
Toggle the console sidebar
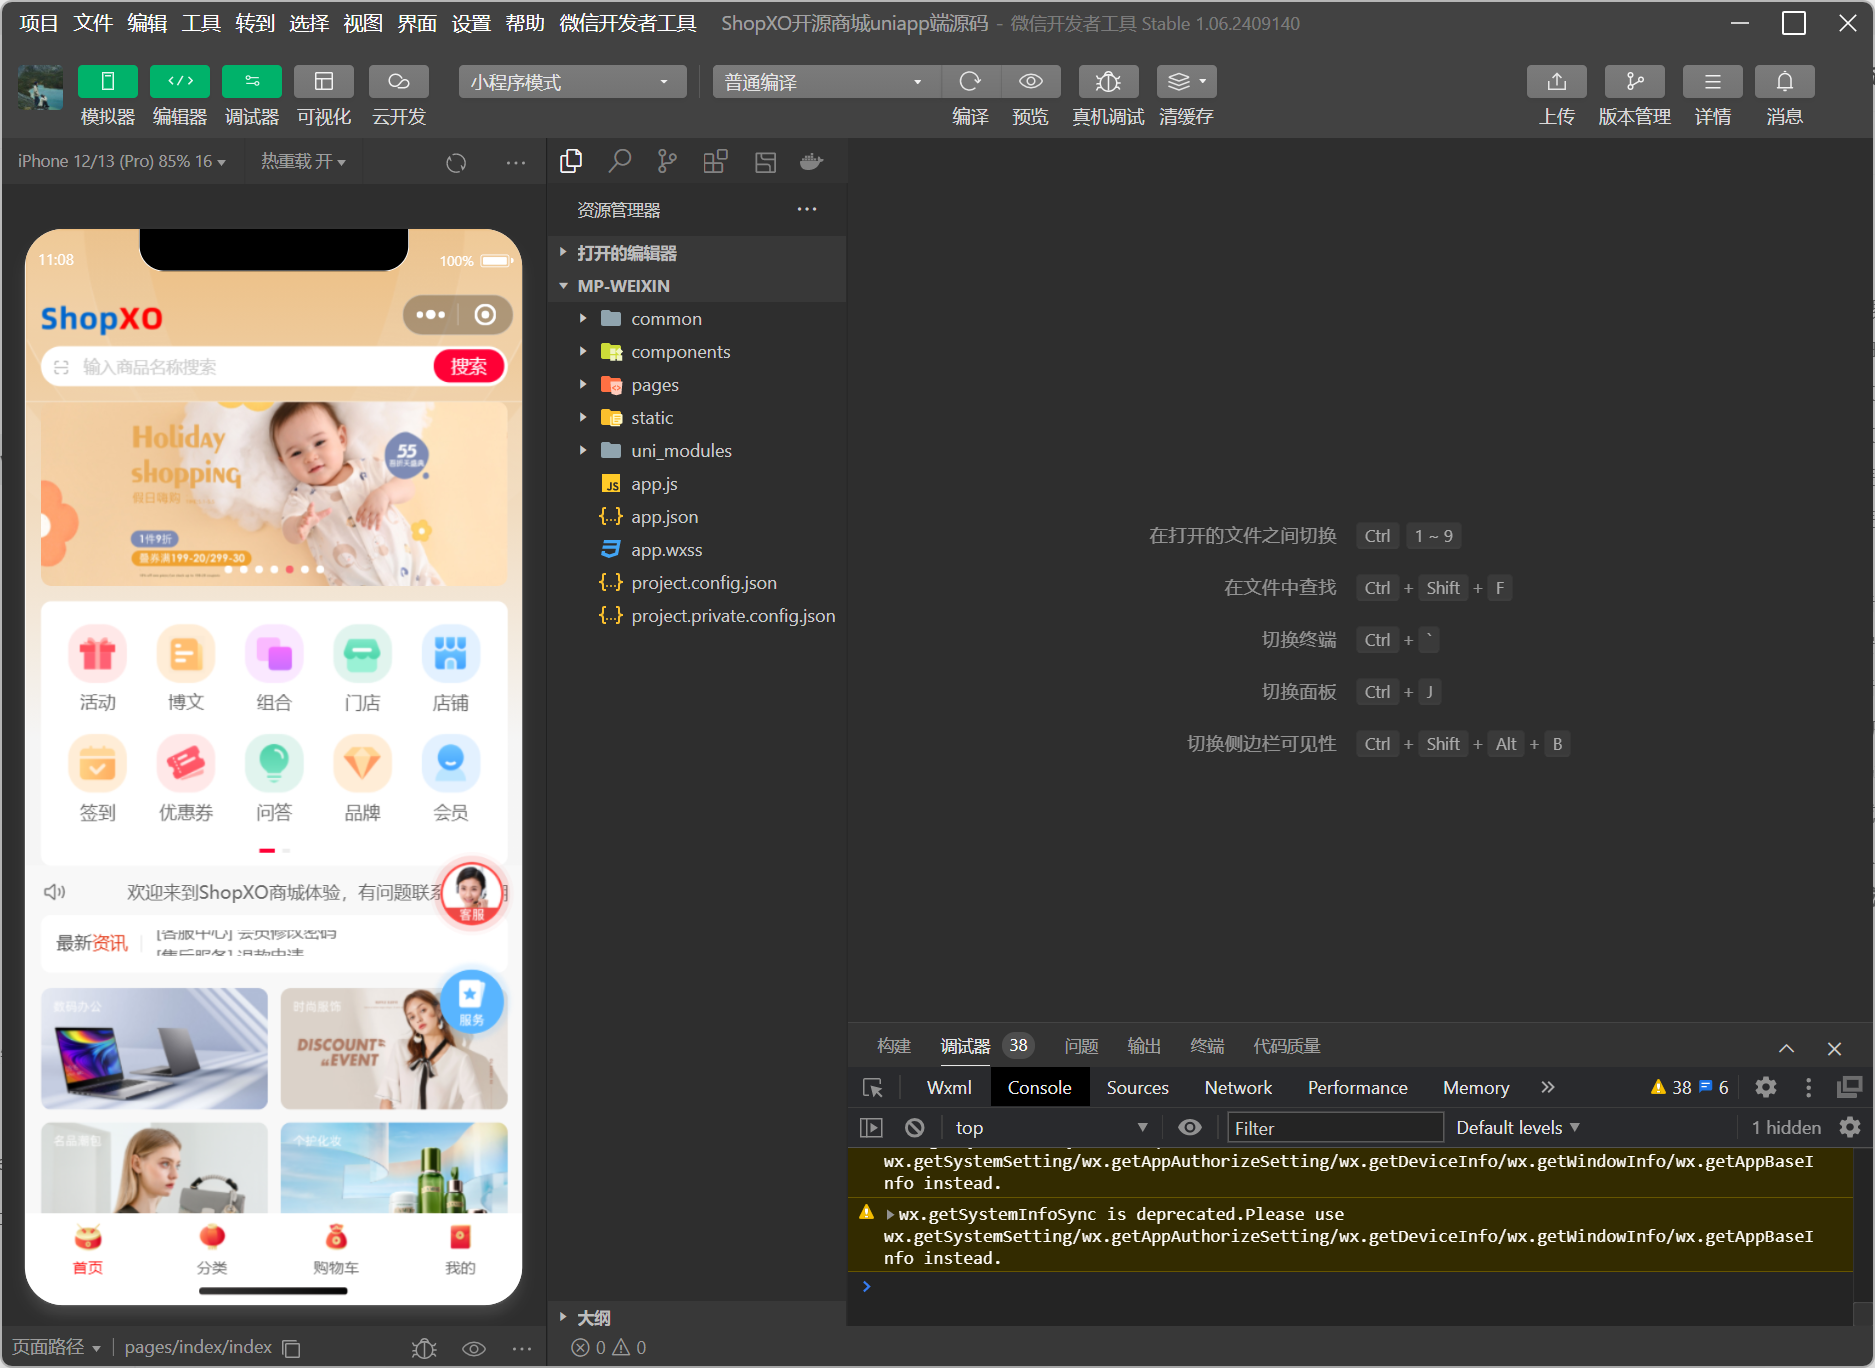(x=872, y=1128)
